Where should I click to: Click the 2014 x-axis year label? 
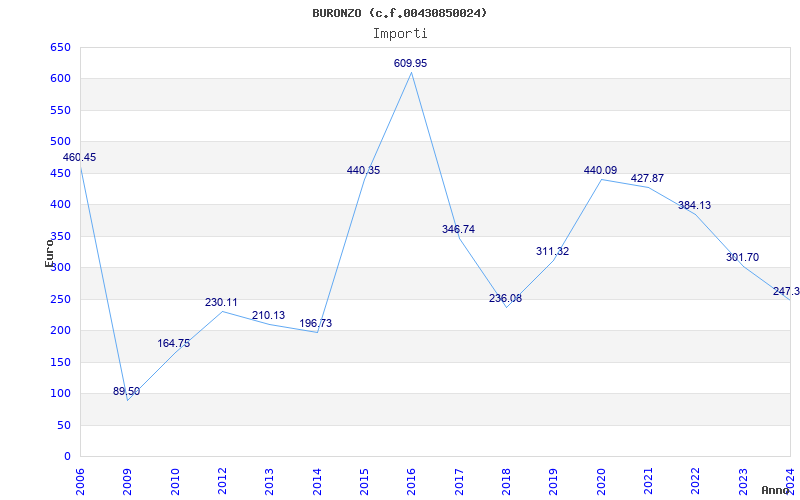[x=317, y=482]
